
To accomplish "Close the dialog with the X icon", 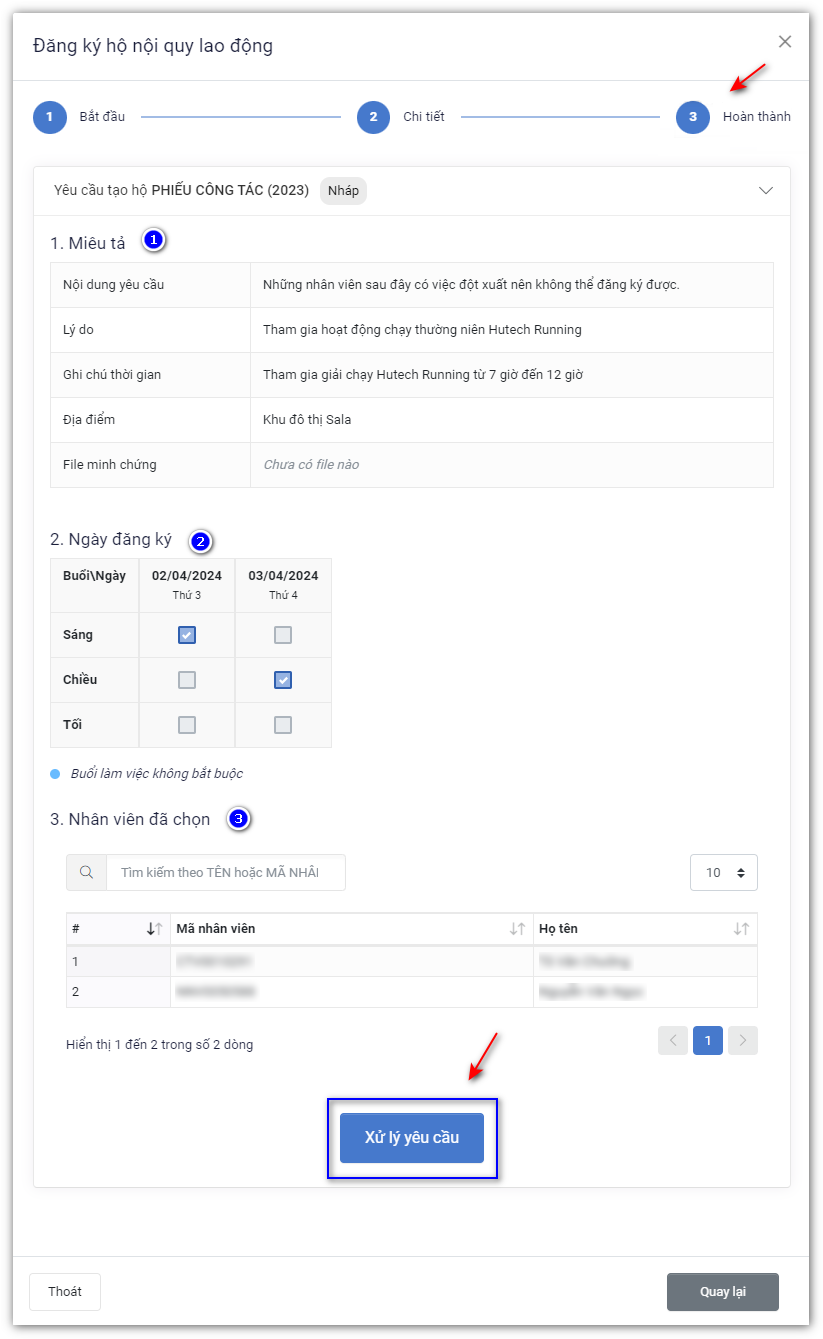I will (x=785, y=42).
